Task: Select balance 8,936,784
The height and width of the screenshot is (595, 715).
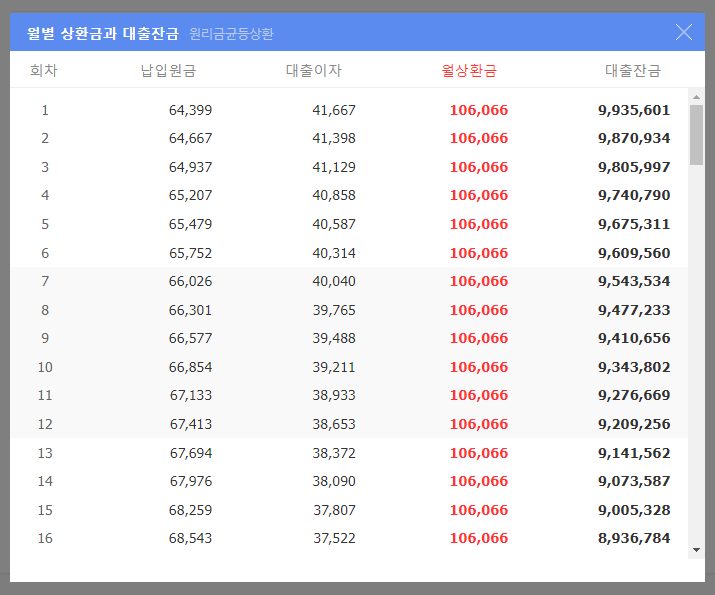Action: click(x=634, y=538)
